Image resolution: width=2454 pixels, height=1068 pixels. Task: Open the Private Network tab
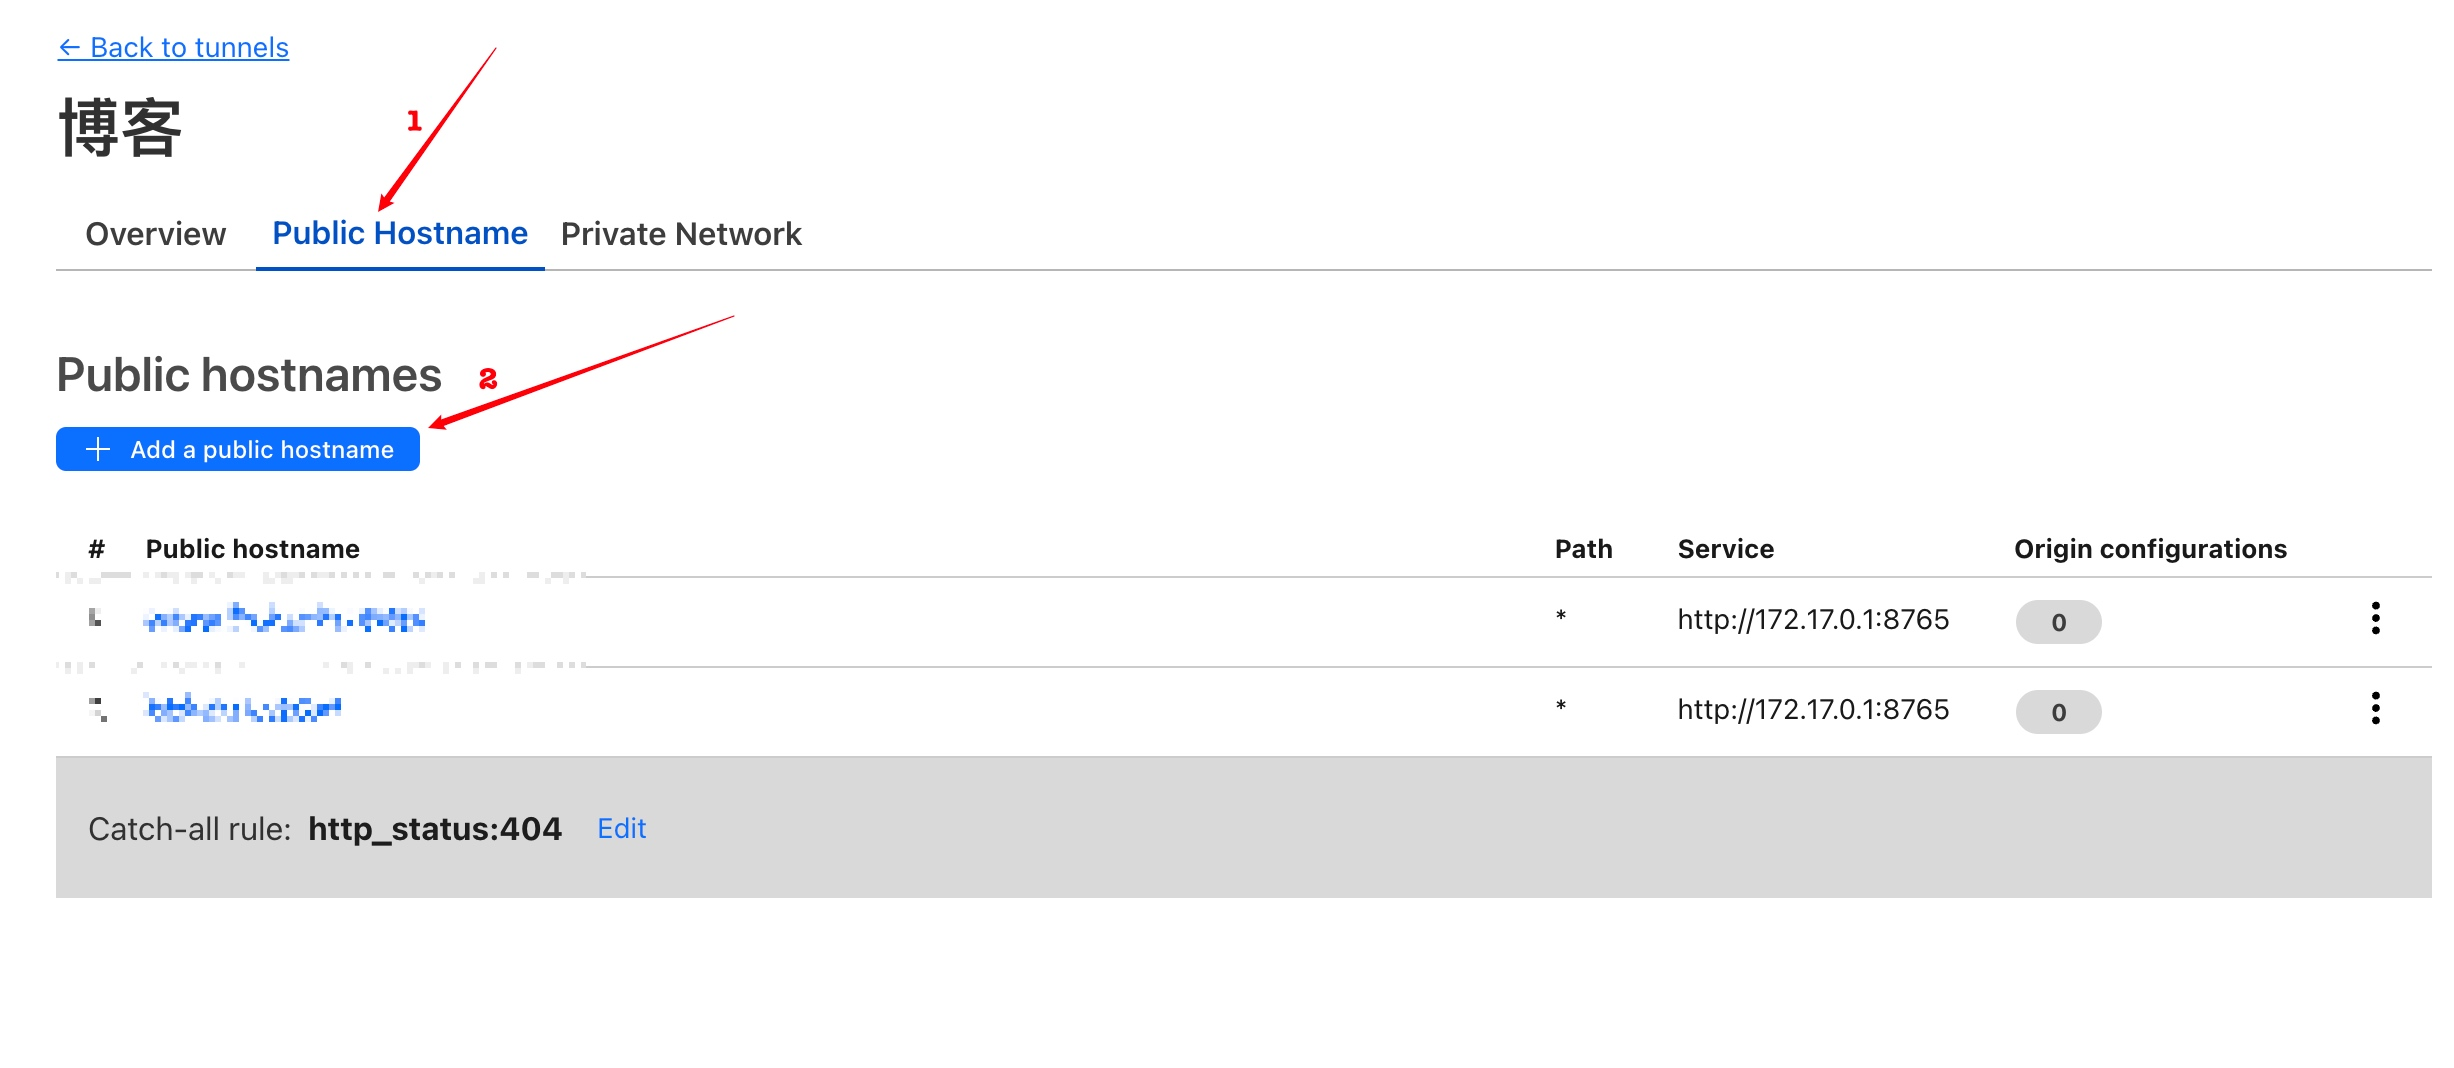point(681,234)
